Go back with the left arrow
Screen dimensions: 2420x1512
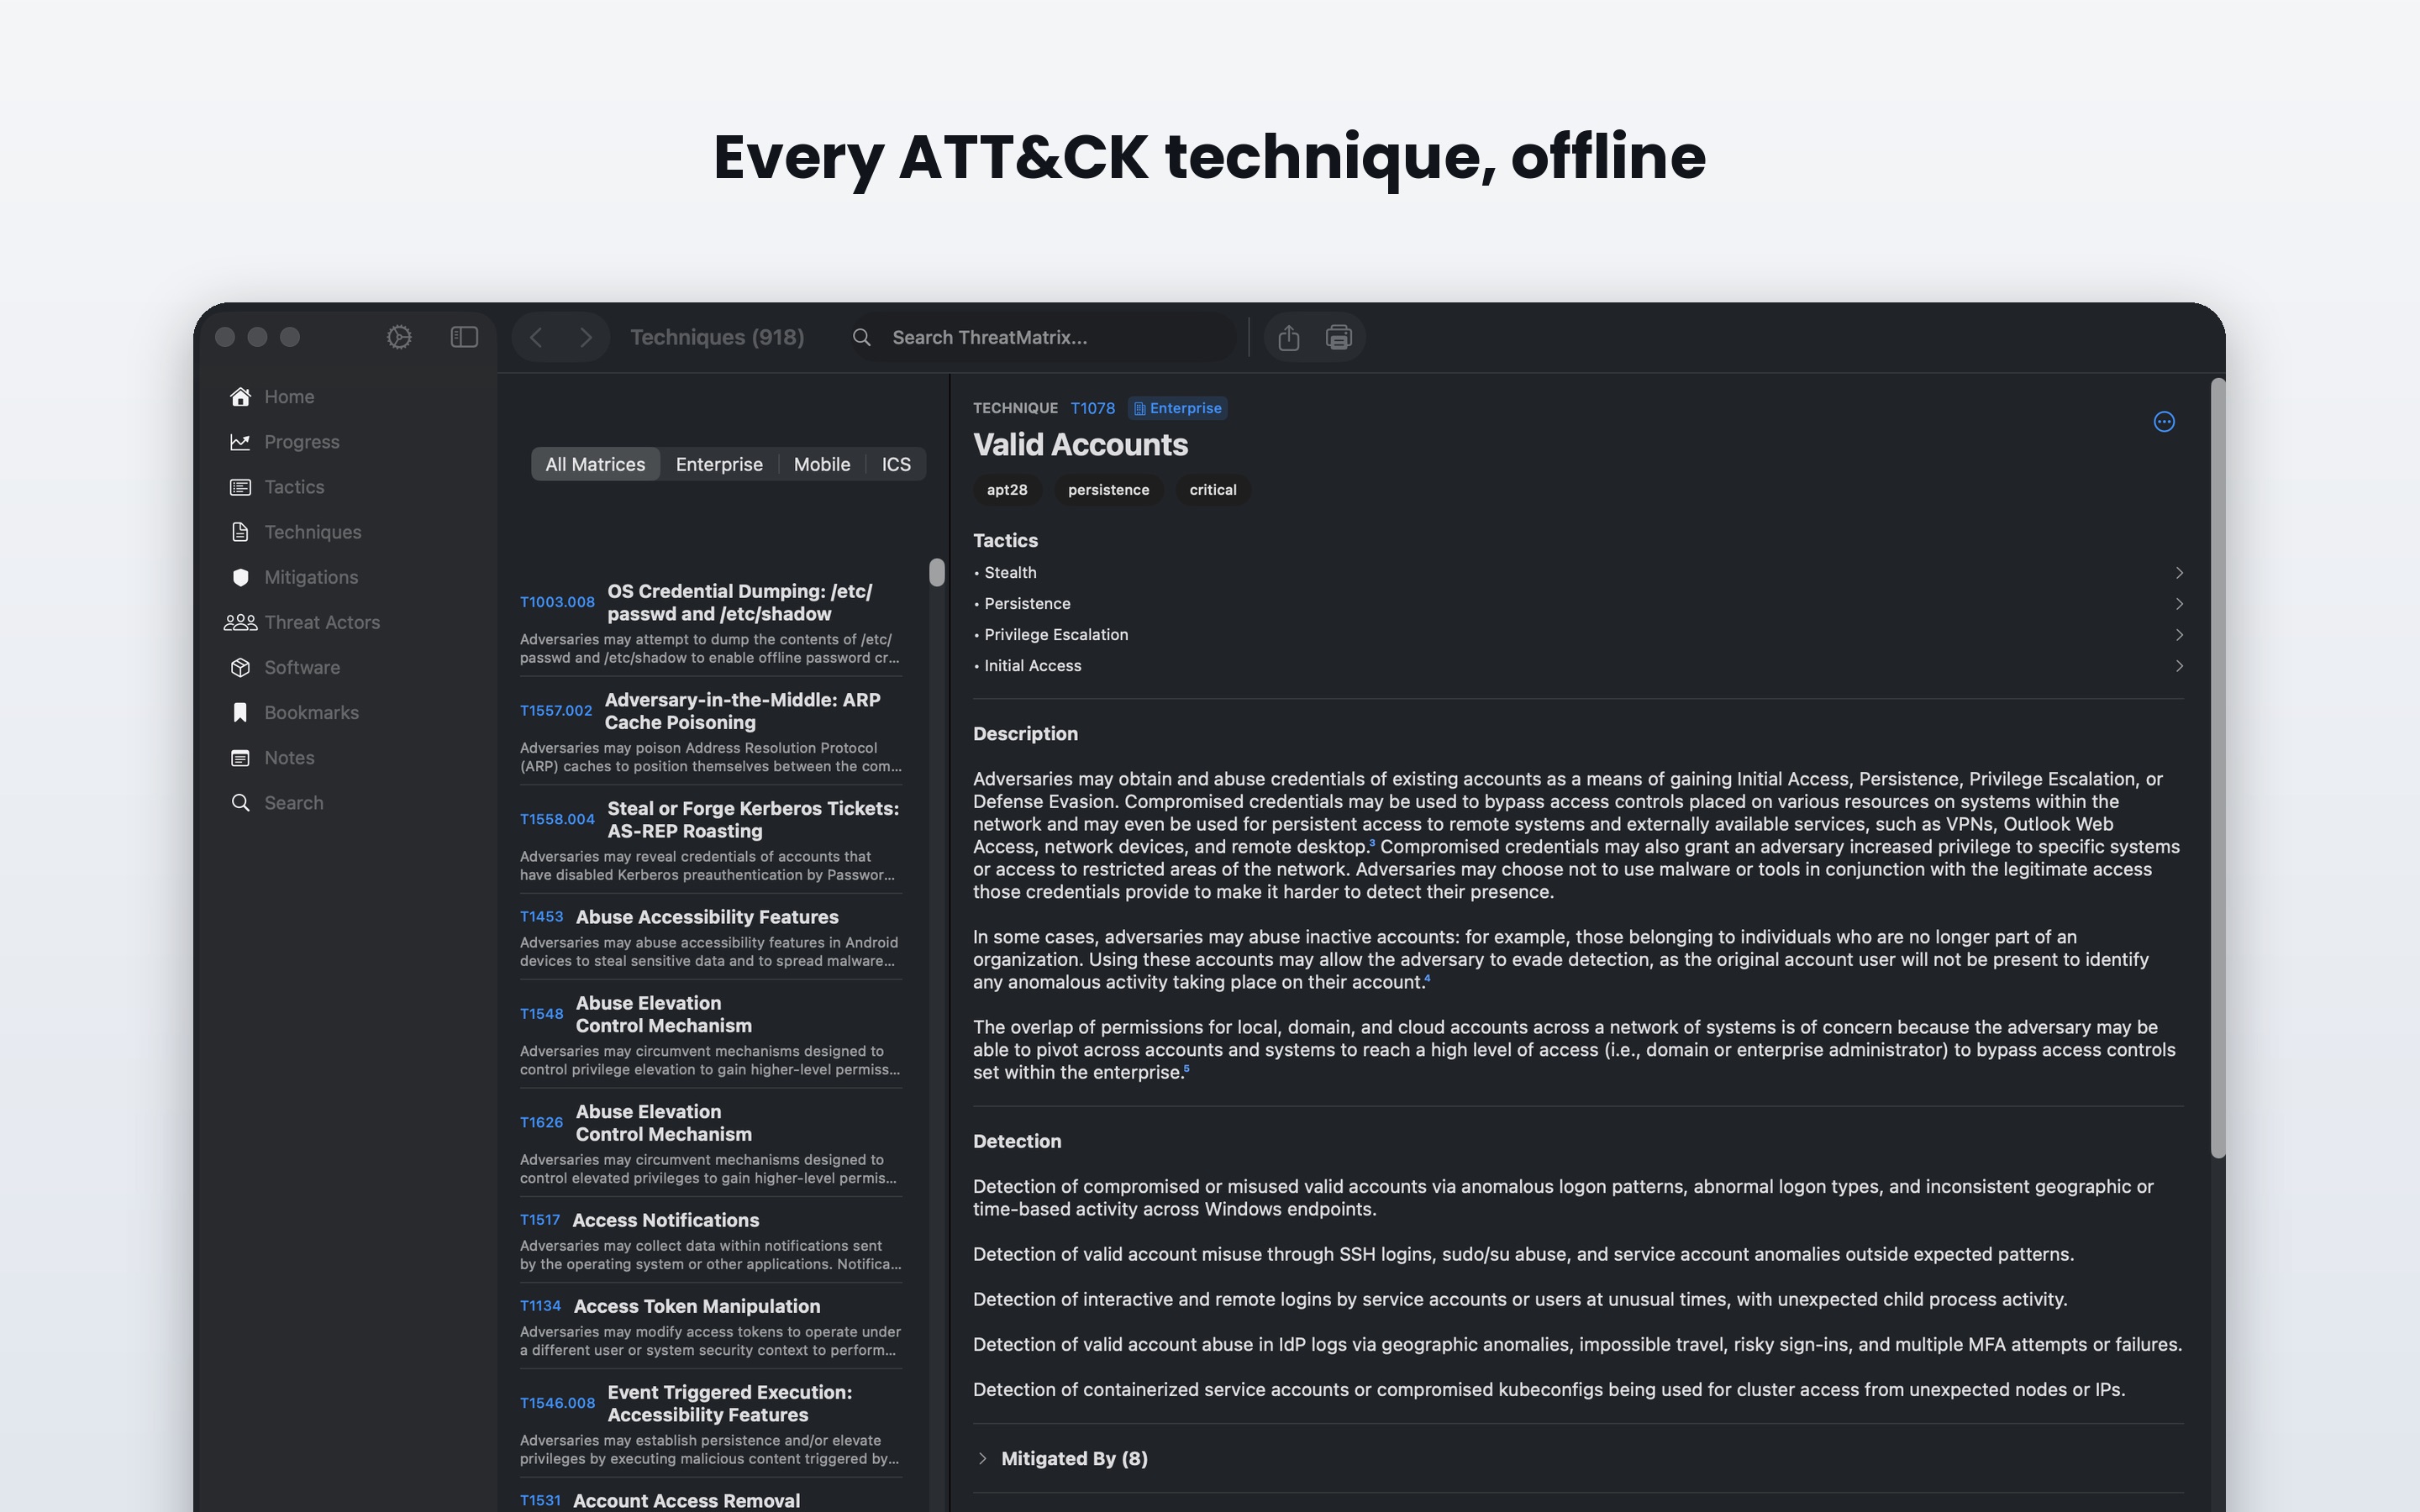(536, 338)
